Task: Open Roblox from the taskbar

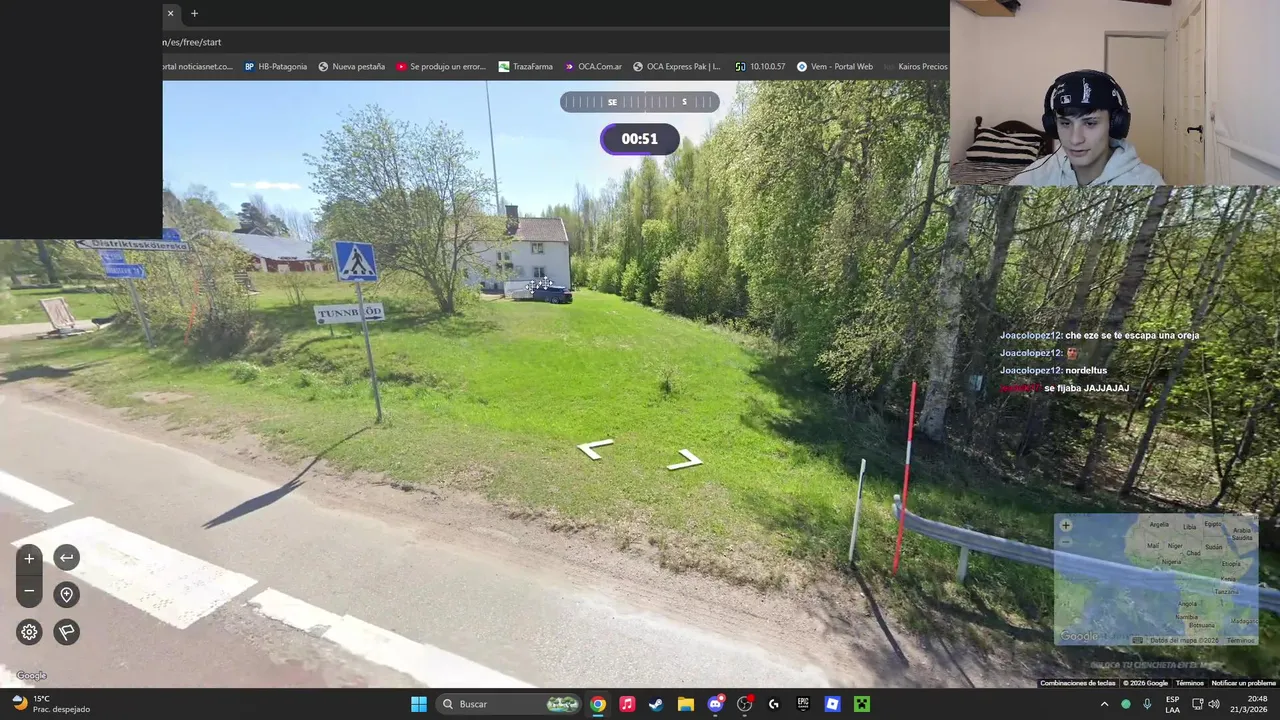Action: tap(832, 704)
